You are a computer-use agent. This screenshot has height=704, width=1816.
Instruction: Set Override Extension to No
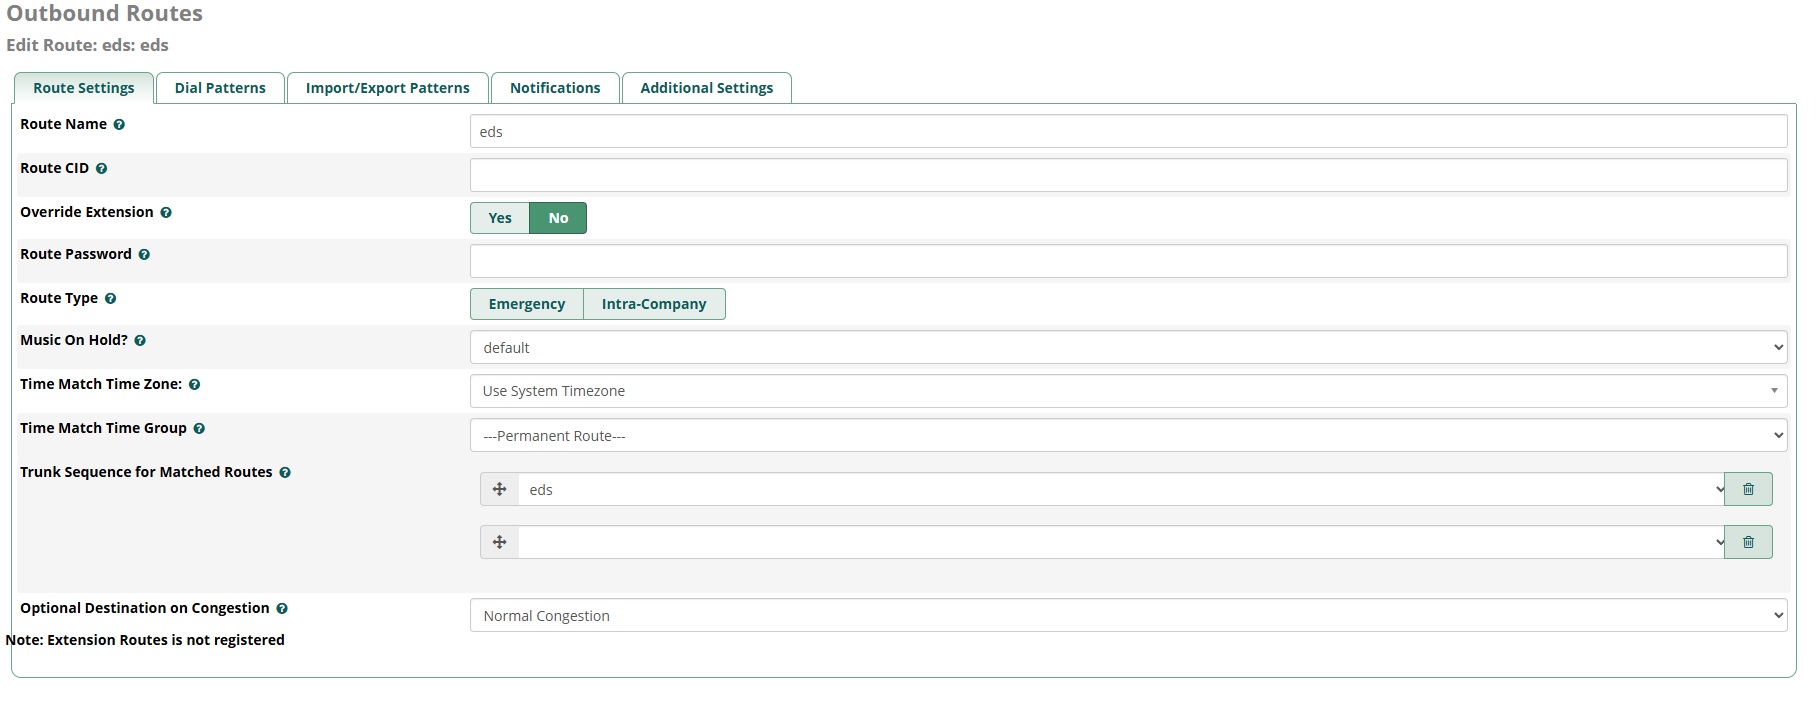[x=558, y=218]
